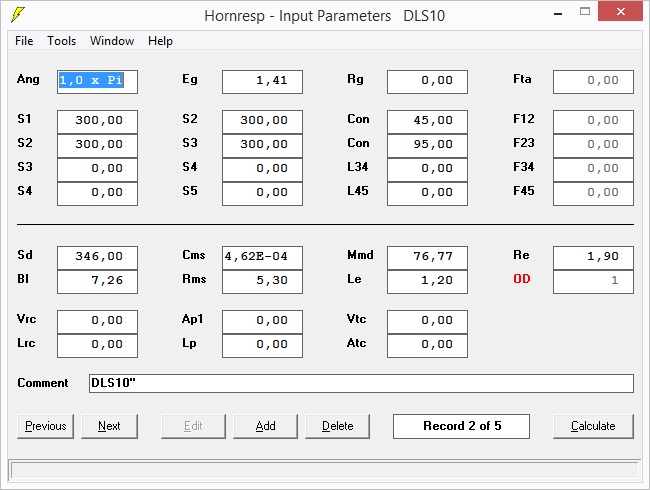Open the Help menu
Image resolution: width=650 pixels, height=490 pixels.
tap(160, 41)
